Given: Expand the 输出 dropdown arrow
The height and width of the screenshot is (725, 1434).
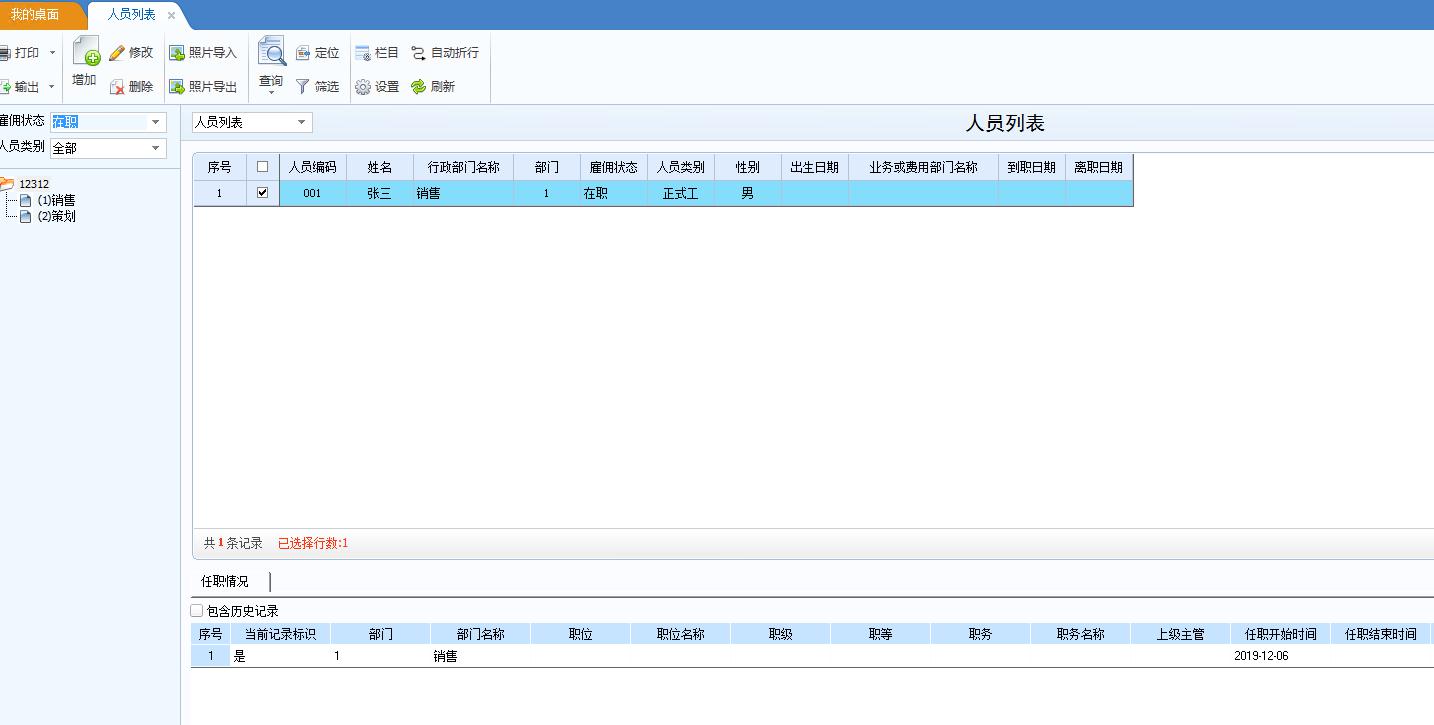Looking at the screenshot, I should 52,87.
